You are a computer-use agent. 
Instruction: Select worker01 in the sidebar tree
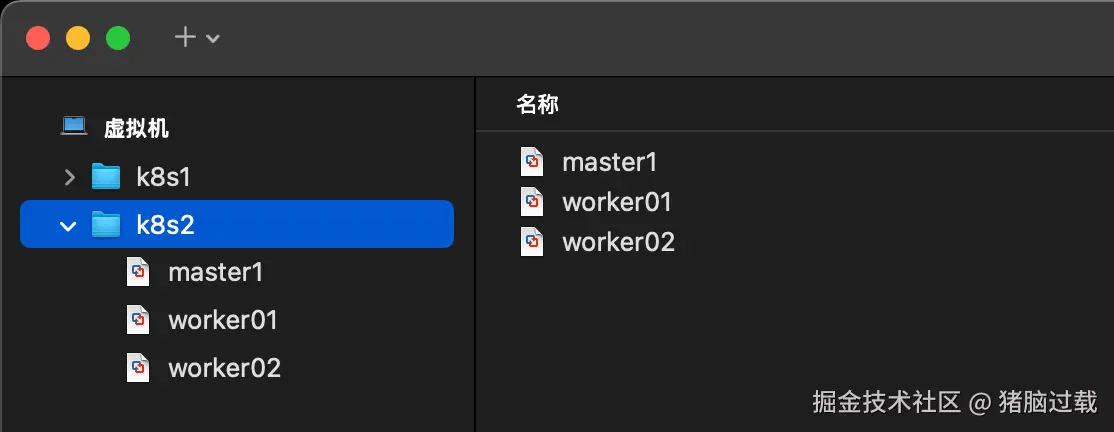(222, 320)
